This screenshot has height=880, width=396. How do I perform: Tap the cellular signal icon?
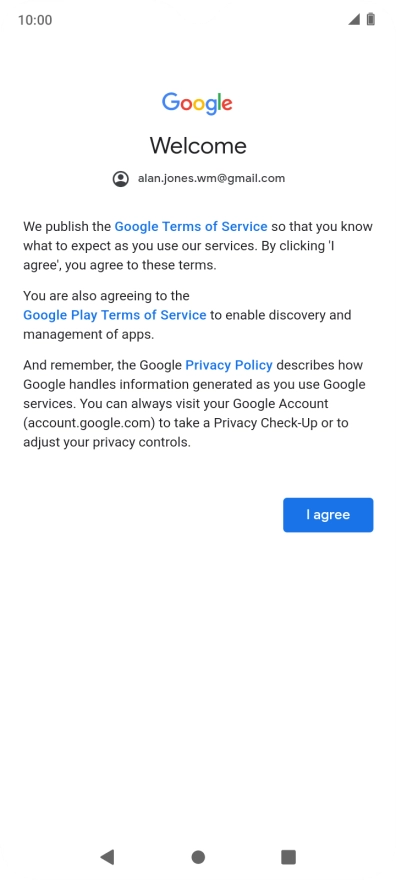tap(354, 20)
